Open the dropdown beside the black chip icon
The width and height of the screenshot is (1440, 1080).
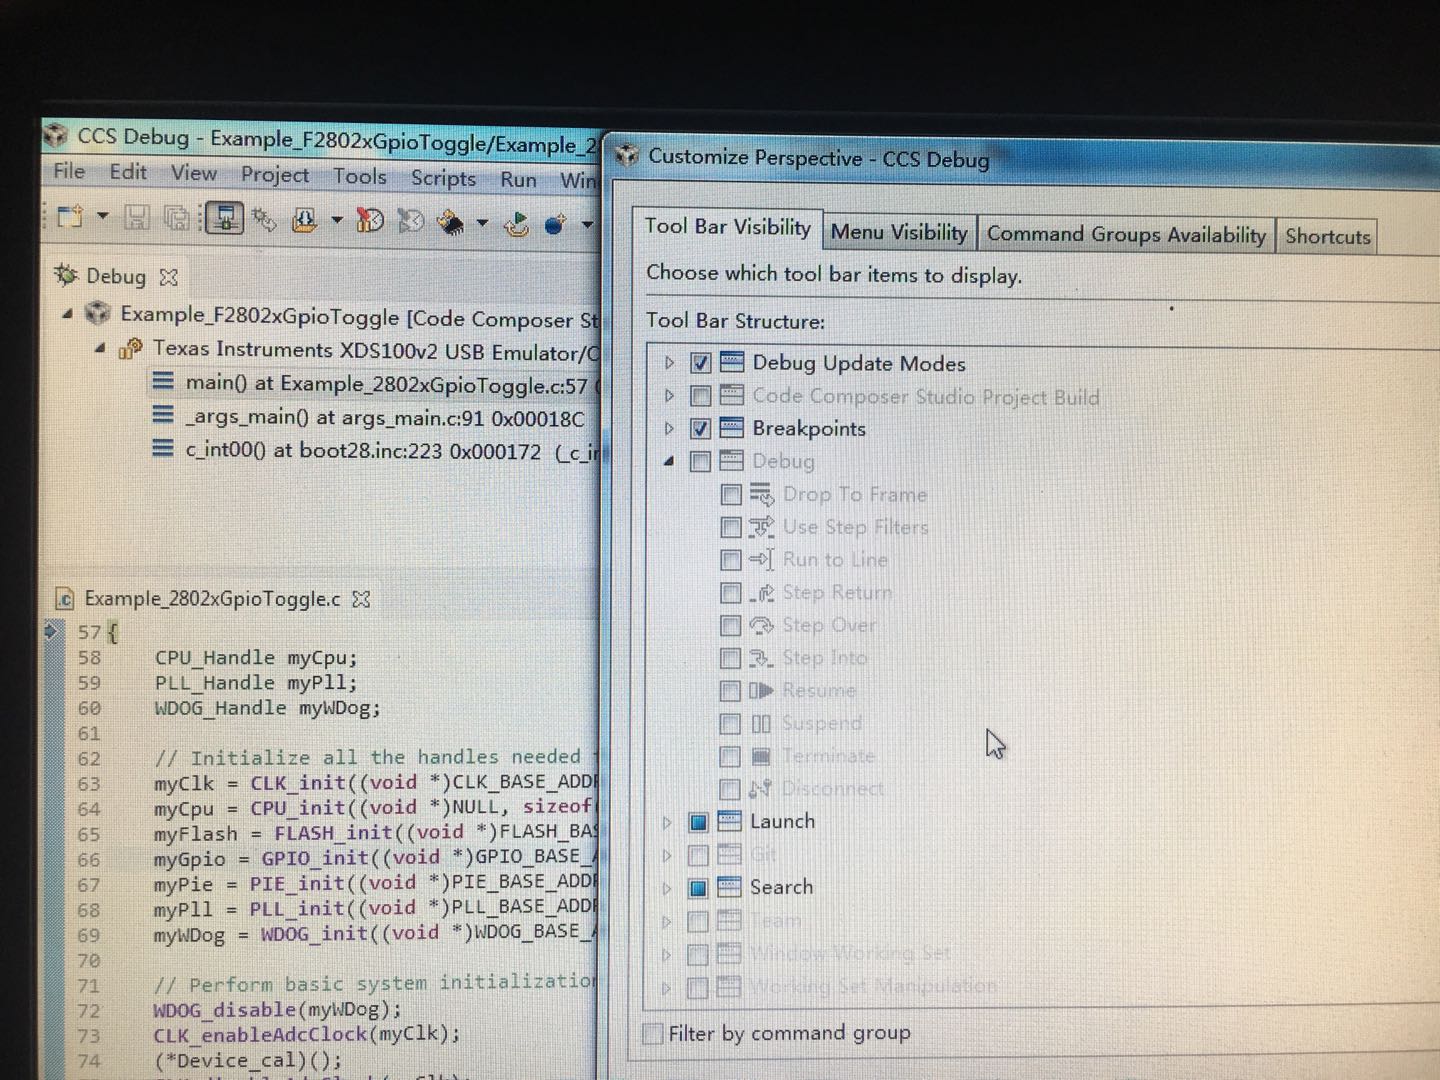pos(482,223)
